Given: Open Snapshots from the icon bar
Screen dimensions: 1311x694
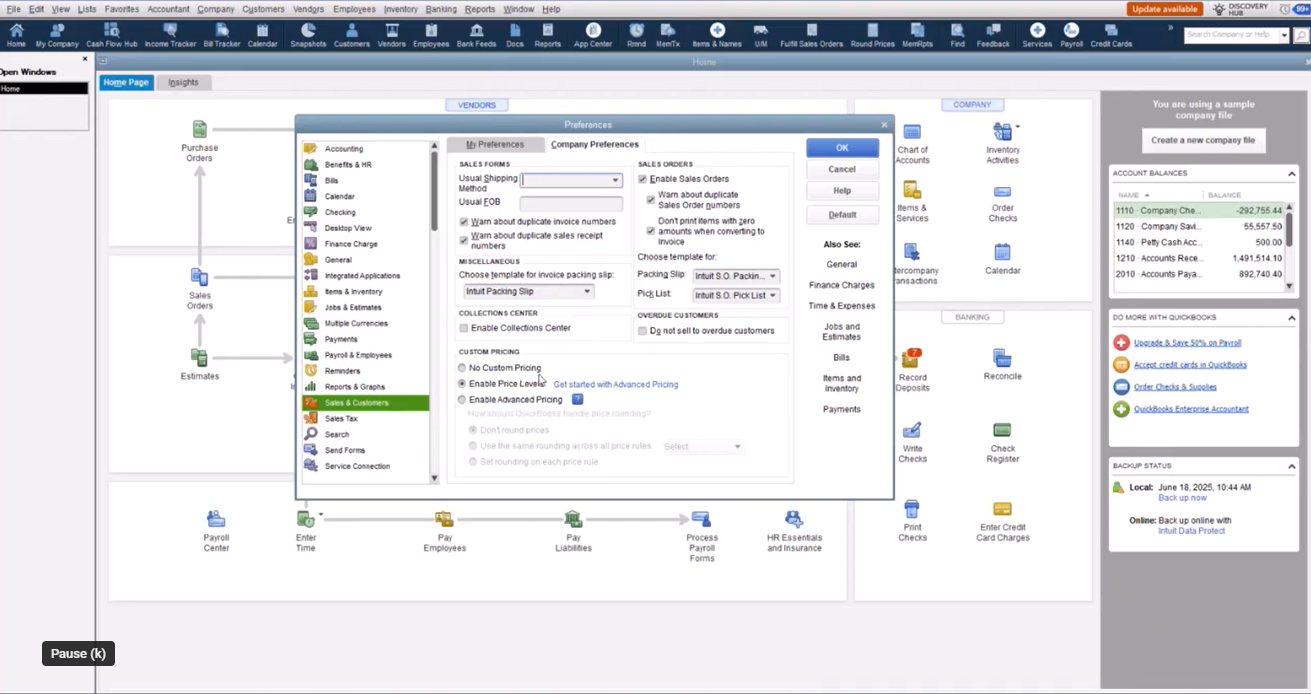Looking at the screenshot, I should [308, 35].
